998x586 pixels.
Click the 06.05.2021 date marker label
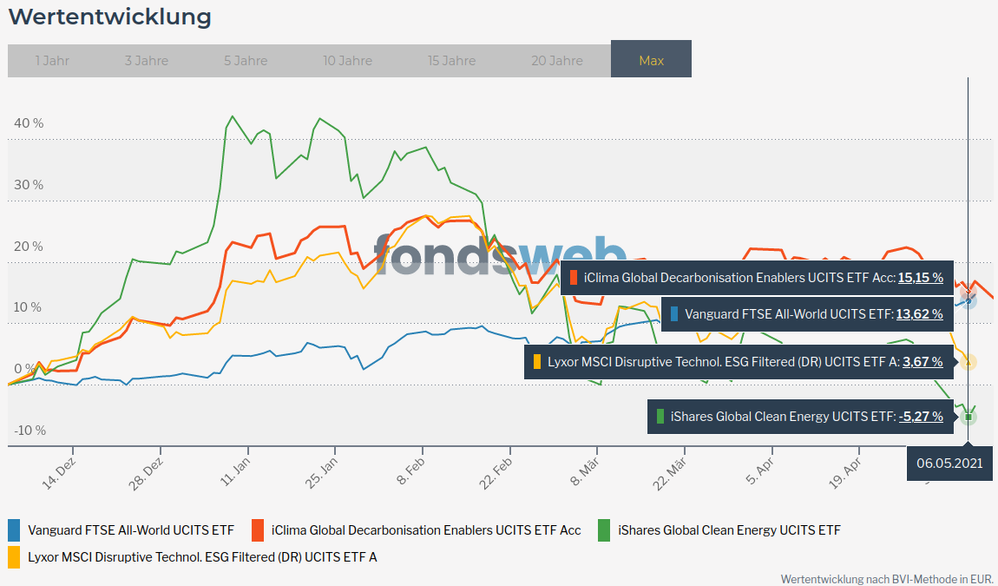[949, 463]
